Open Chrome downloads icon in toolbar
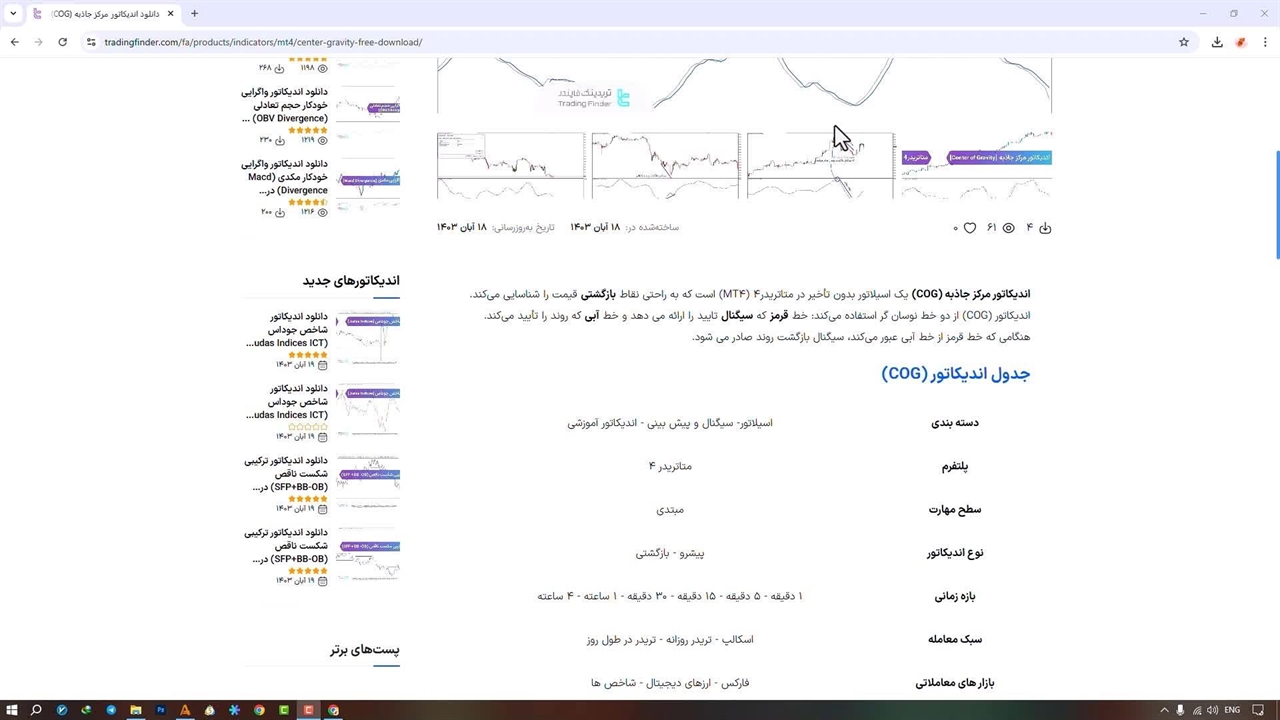This screenshot has width=1280, height=720. click(x=1217, y=42)
